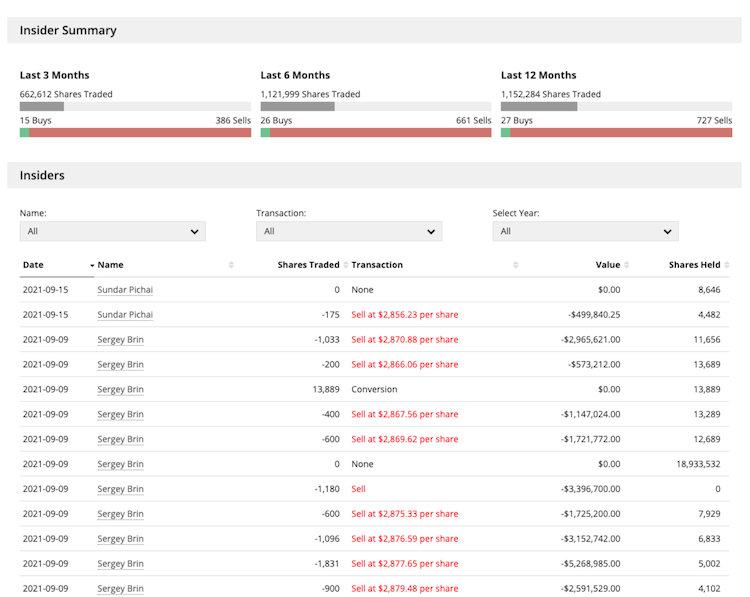750x597 pixels.
Task: Click the sort arrow beside the Date header
Action: [92, 265]
